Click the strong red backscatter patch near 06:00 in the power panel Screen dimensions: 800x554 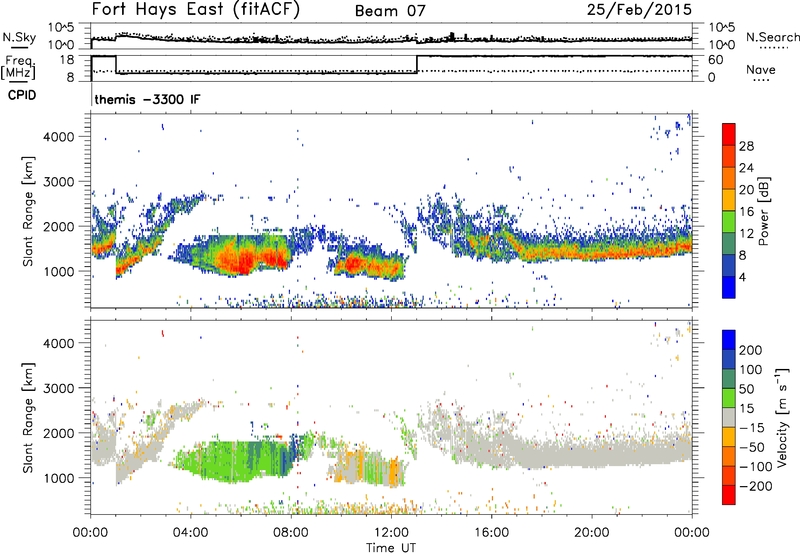tap(243, 259)
